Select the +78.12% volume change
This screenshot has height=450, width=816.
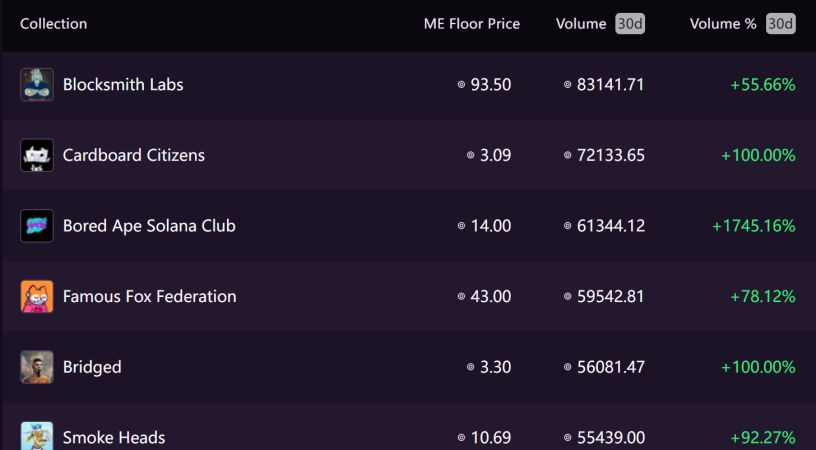click(x=763, y=297)
